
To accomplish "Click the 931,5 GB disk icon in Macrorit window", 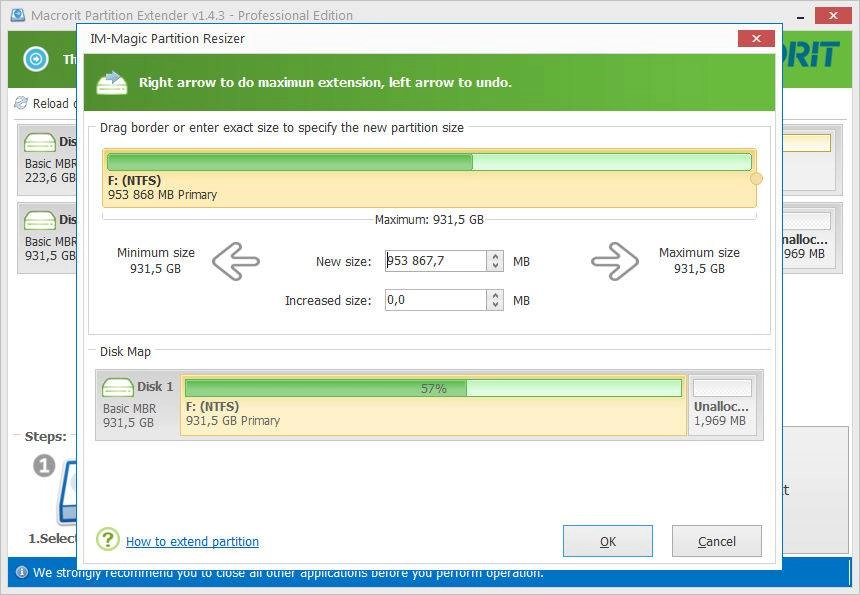I will pyautogui.click(x=39, y=220).
